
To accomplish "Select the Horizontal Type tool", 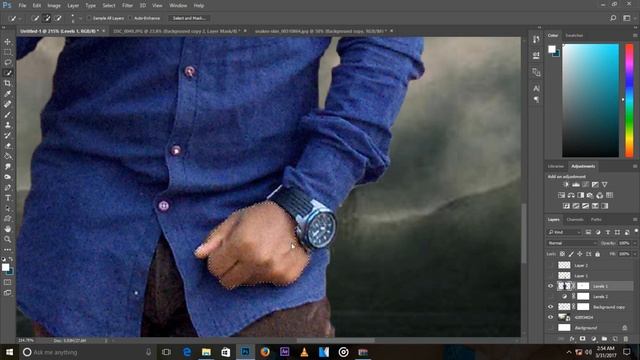I will [7, 198].
